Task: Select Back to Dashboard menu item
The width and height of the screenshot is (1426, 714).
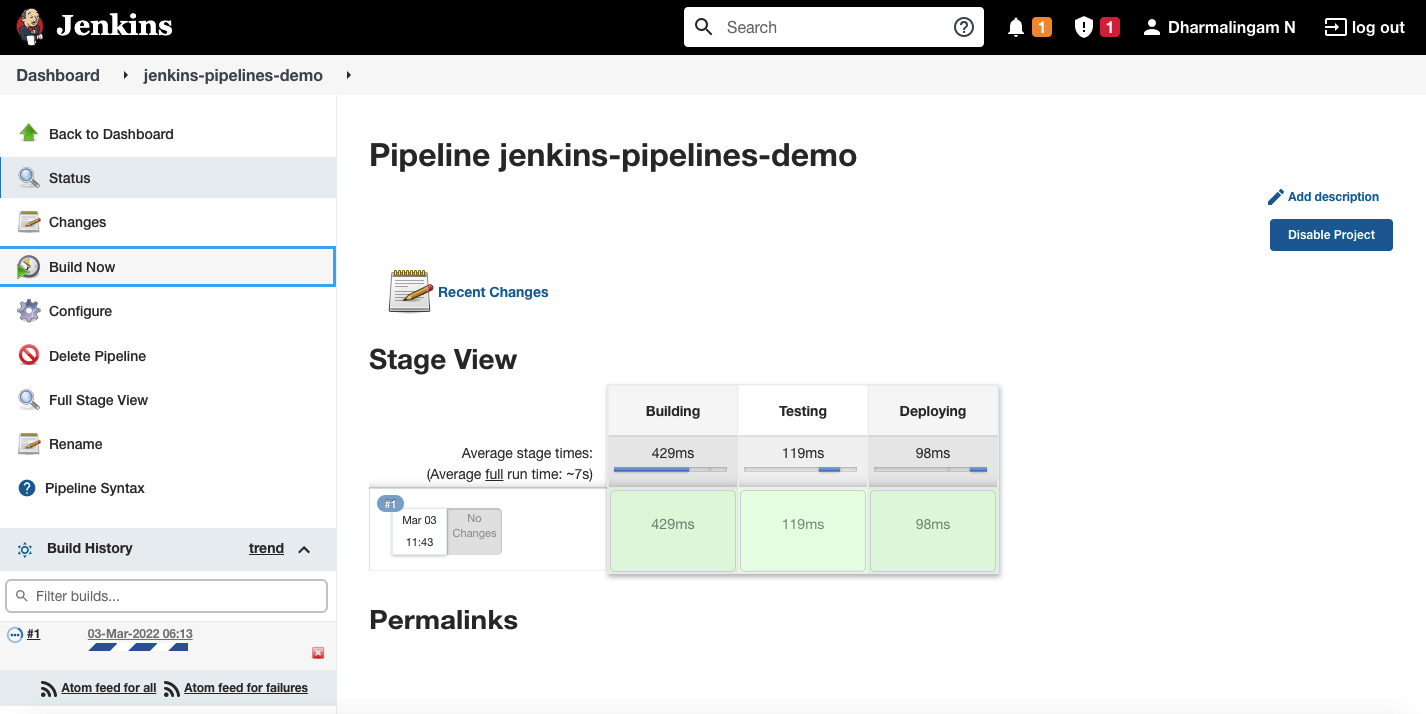Action: pos(111,134)
